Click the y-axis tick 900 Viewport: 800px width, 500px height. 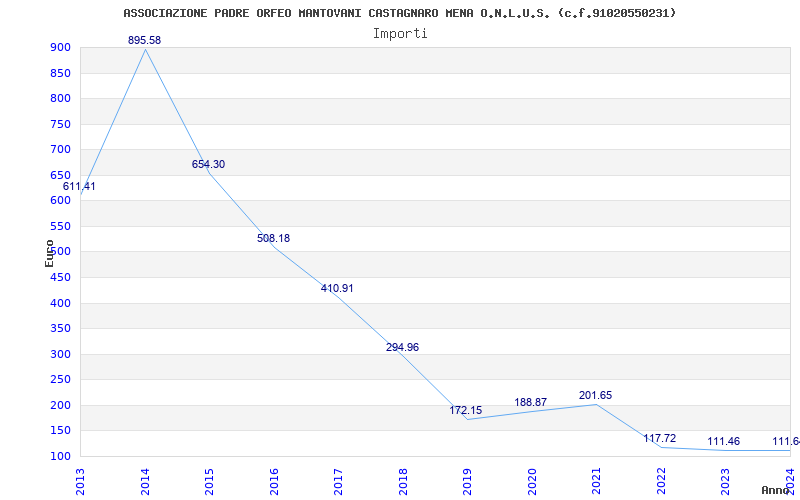pyautogui.click(x=60, y=47)
